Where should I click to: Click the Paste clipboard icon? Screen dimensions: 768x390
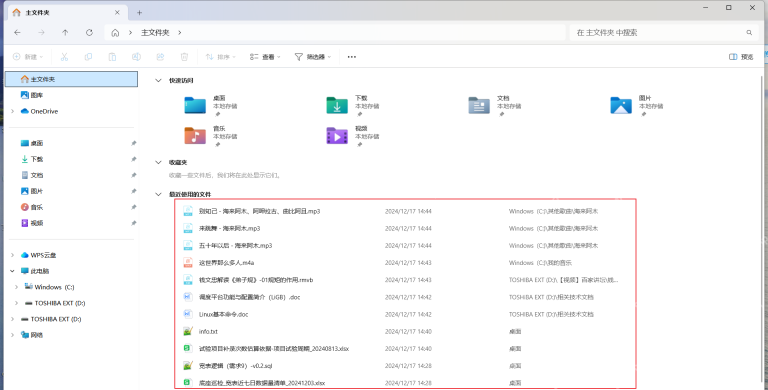[x=112, y=57]
